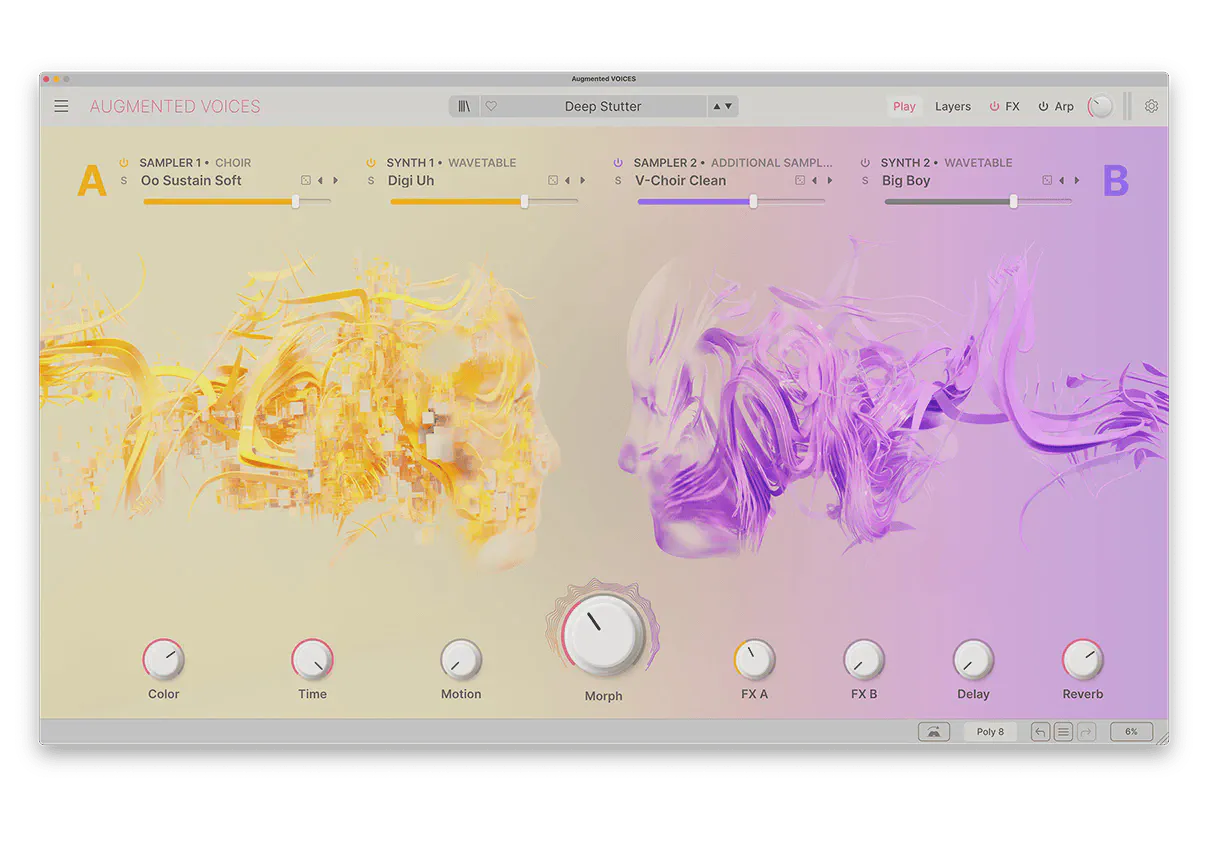
Task: Open the Deep Stutter preset name dropdown
Action: point(603,106)
